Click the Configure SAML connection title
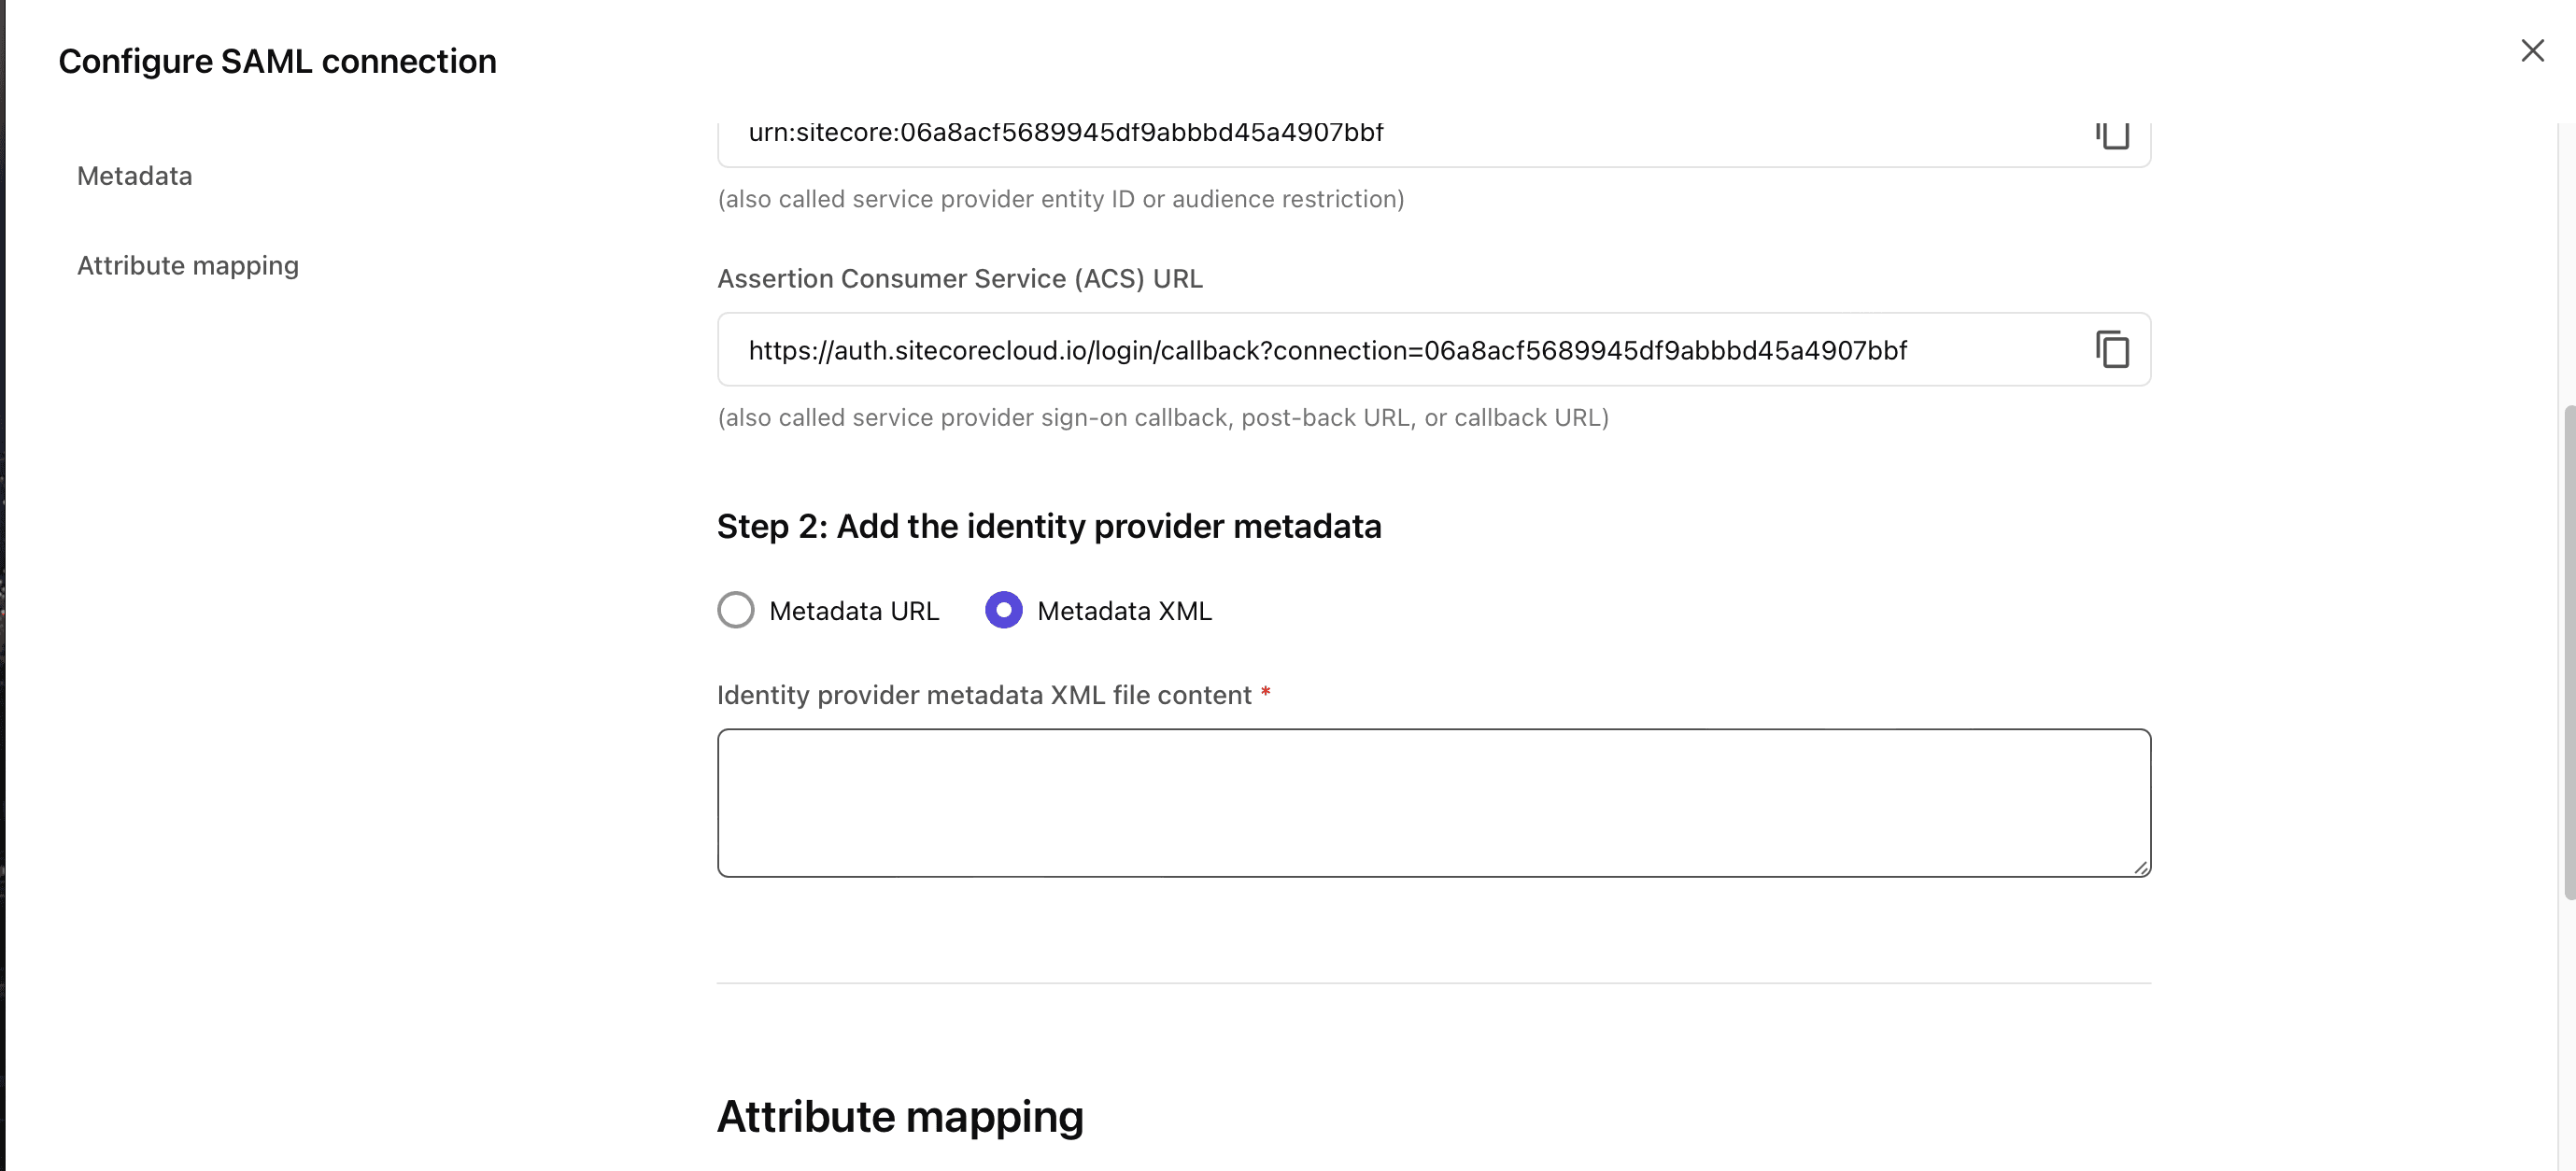 coord(277,61)
